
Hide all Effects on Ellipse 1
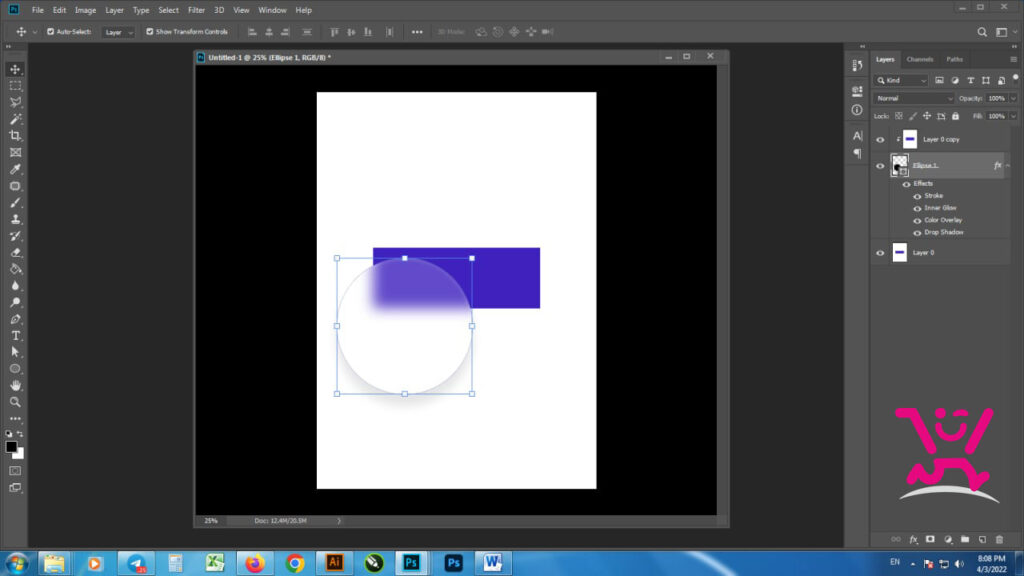click(906, 184)
